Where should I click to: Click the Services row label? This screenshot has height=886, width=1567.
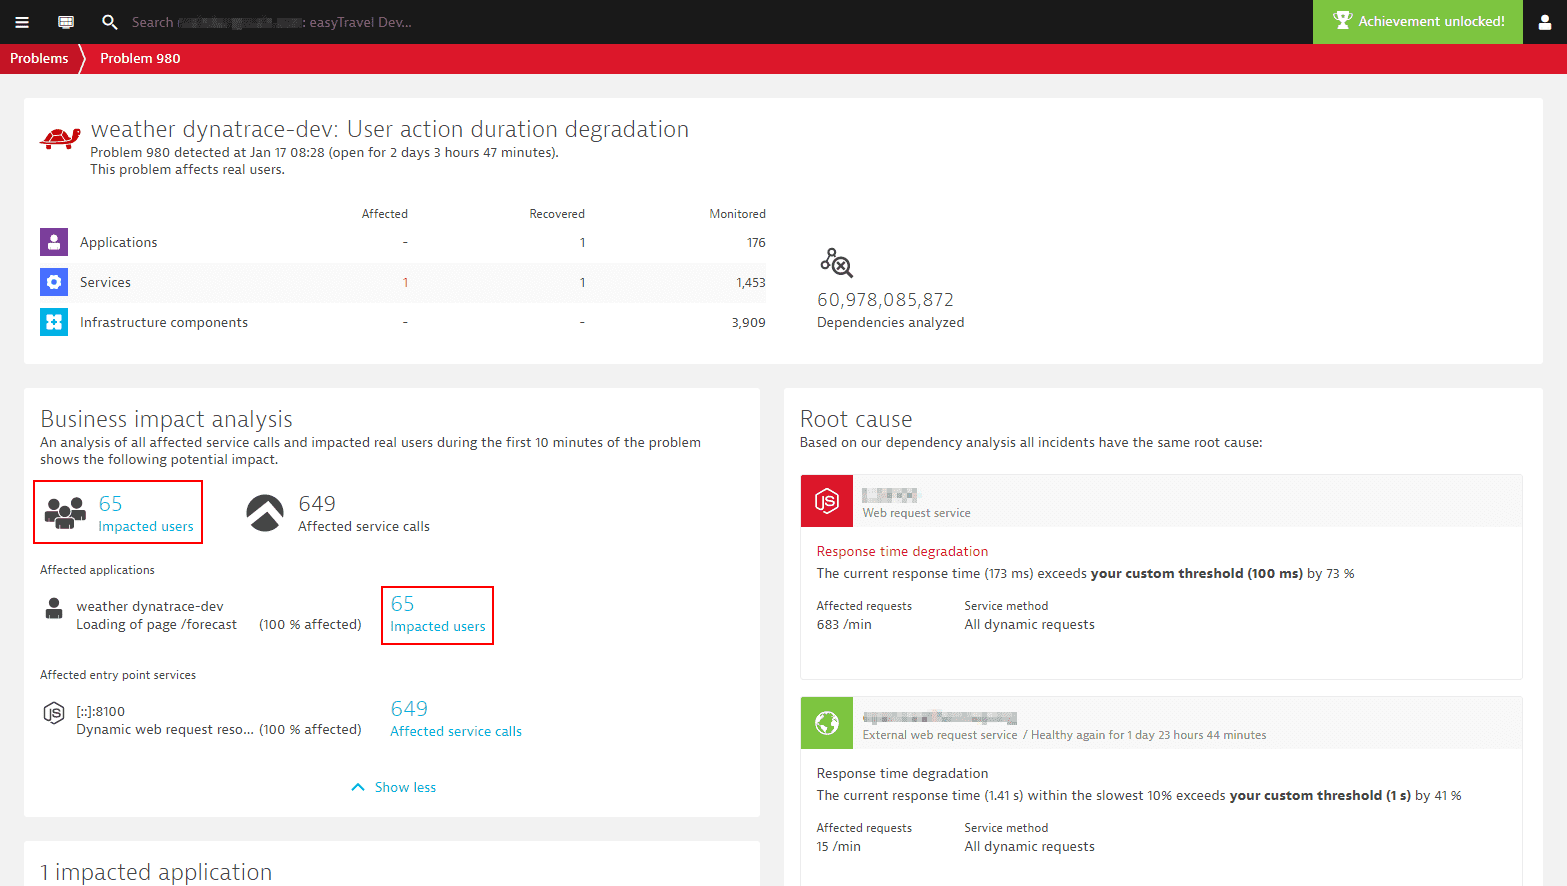point(105,282)
